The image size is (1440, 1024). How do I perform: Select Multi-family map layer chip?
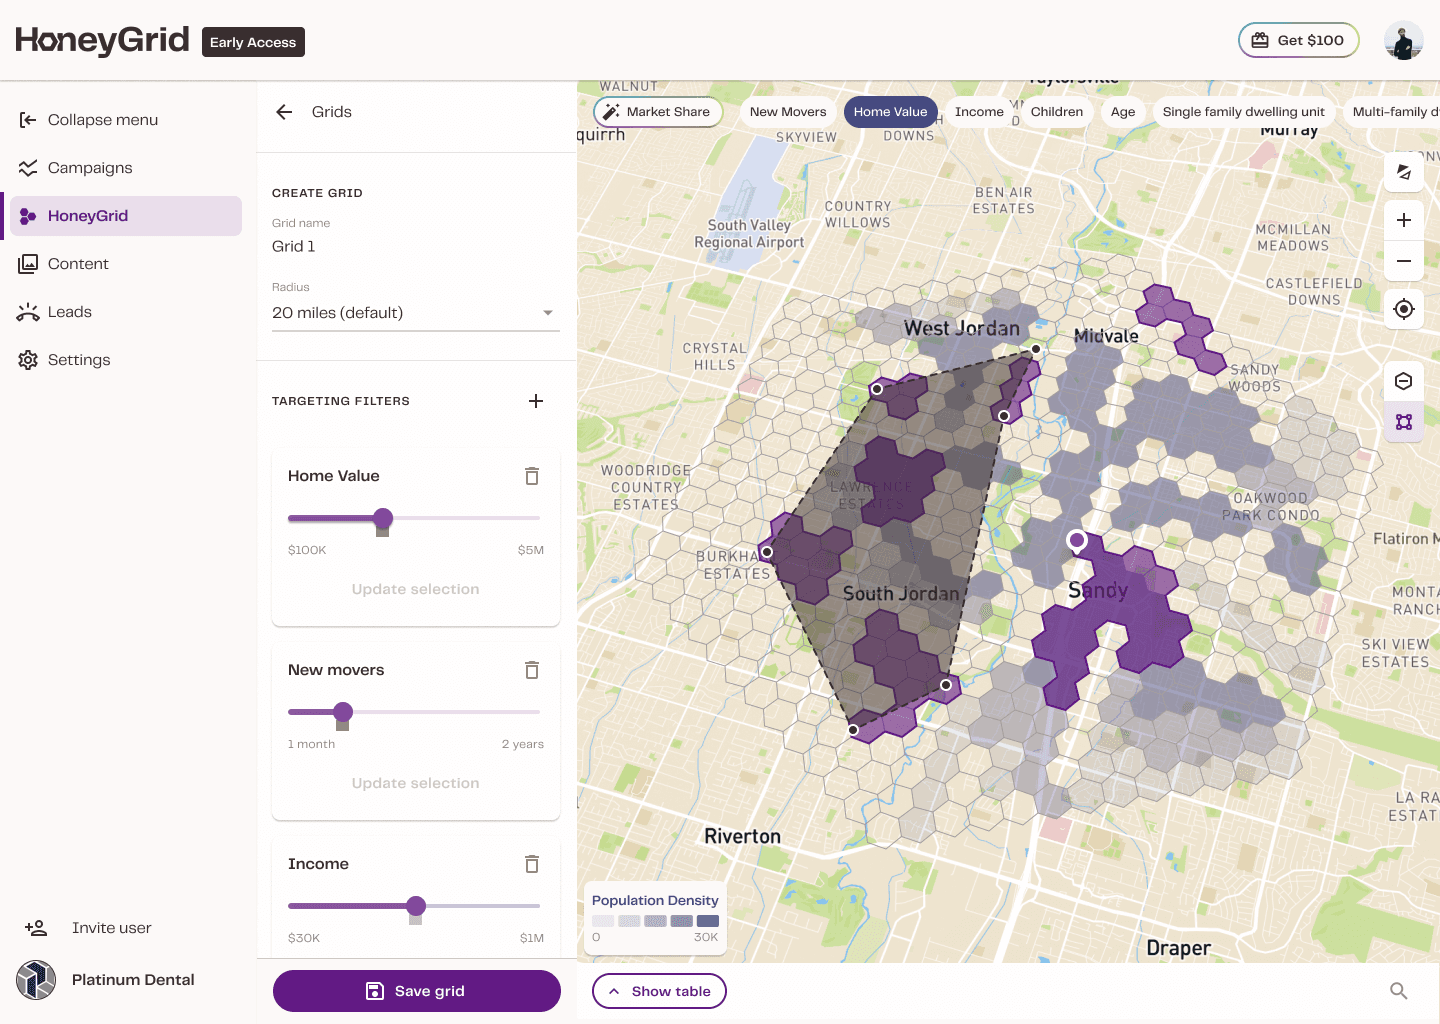point(1393,112)
